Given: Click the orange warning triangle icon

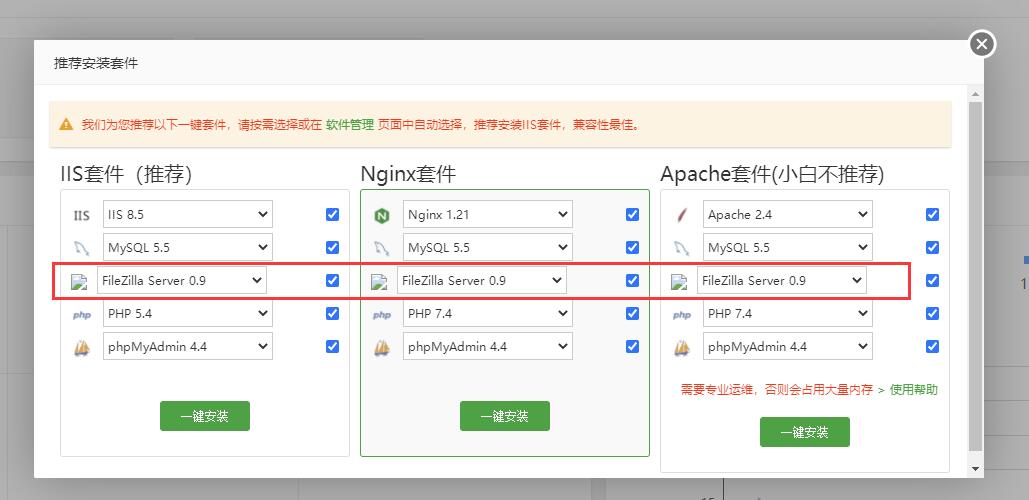Looking at the screenshot, I should tap(66, 124).
